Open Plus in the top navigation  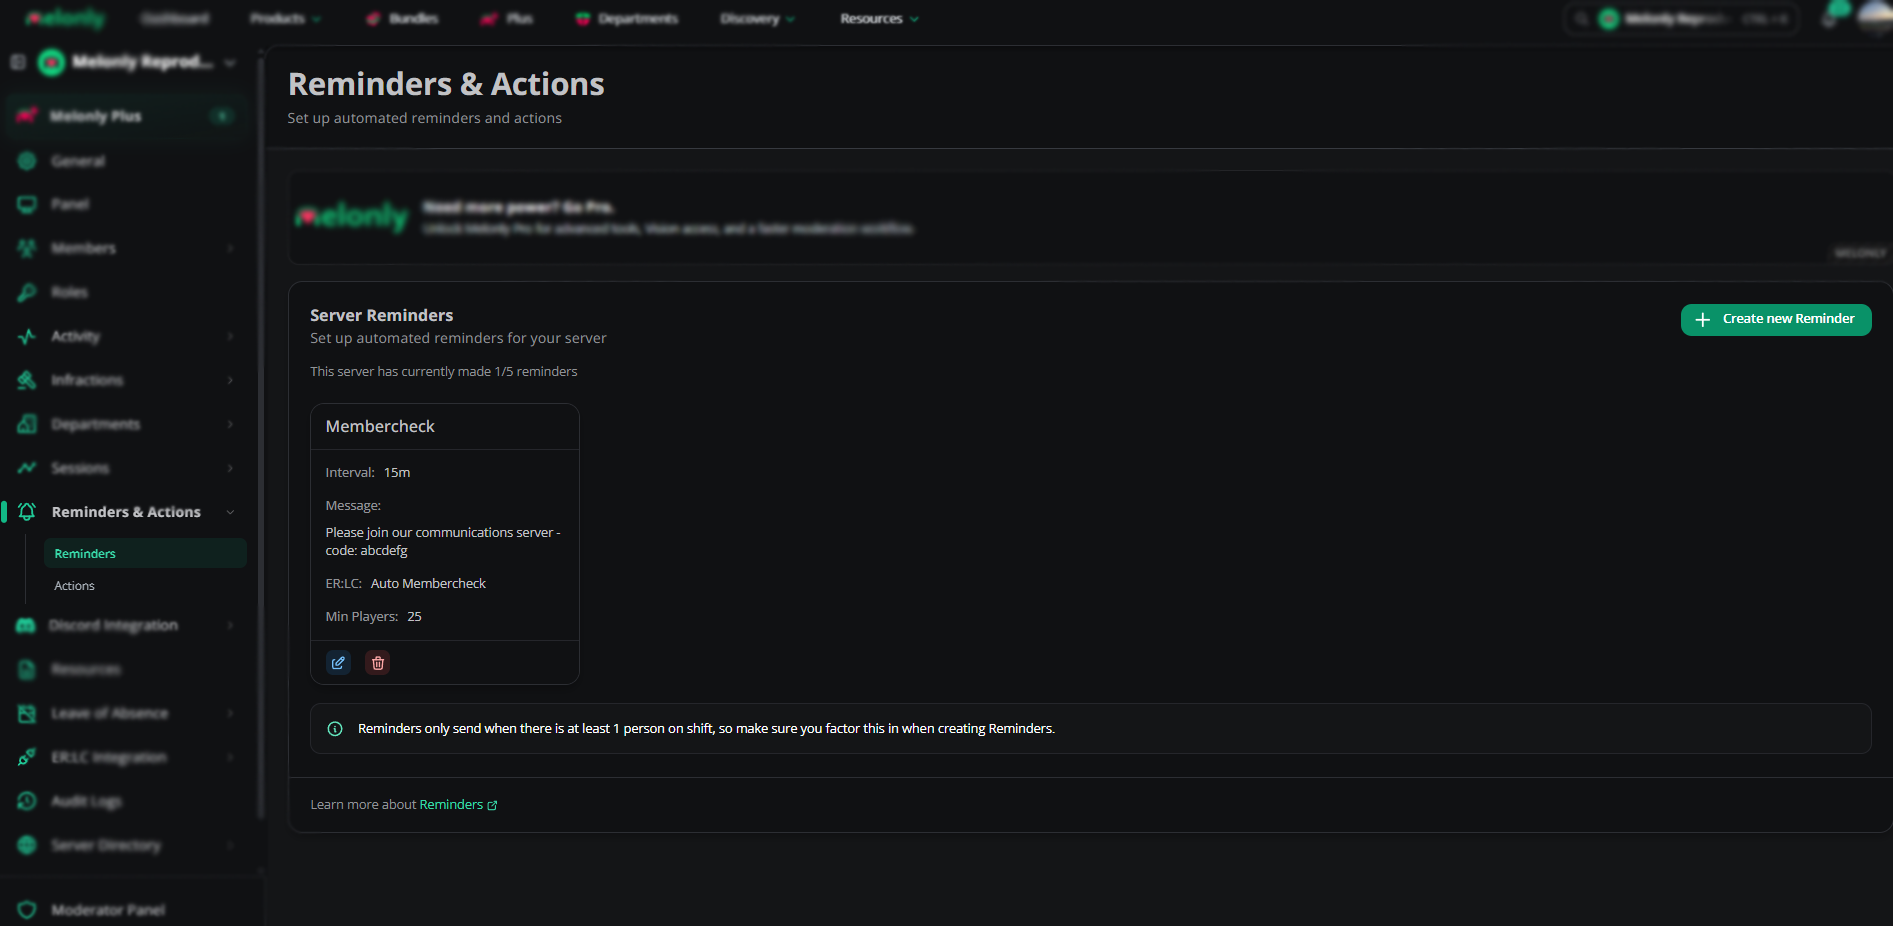(x=507, y=18)
